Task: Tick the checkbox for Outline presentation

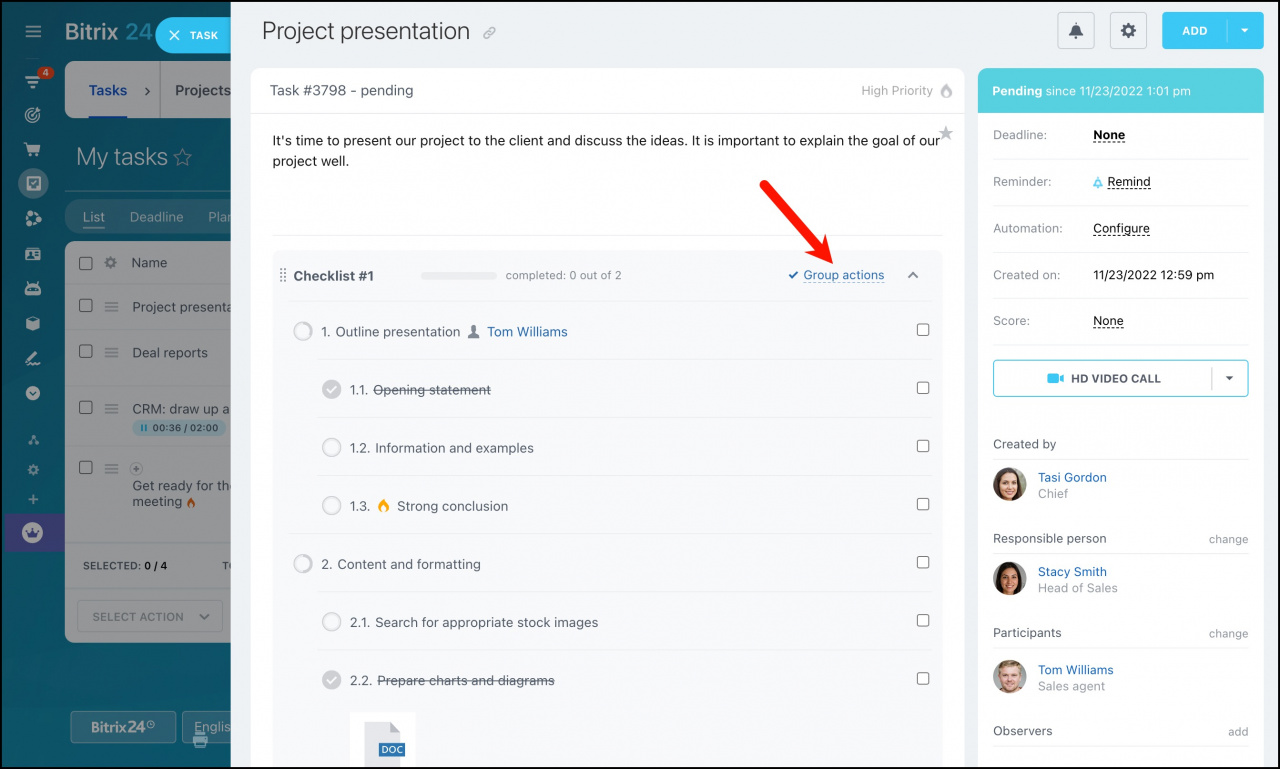Action: point(923,330)
